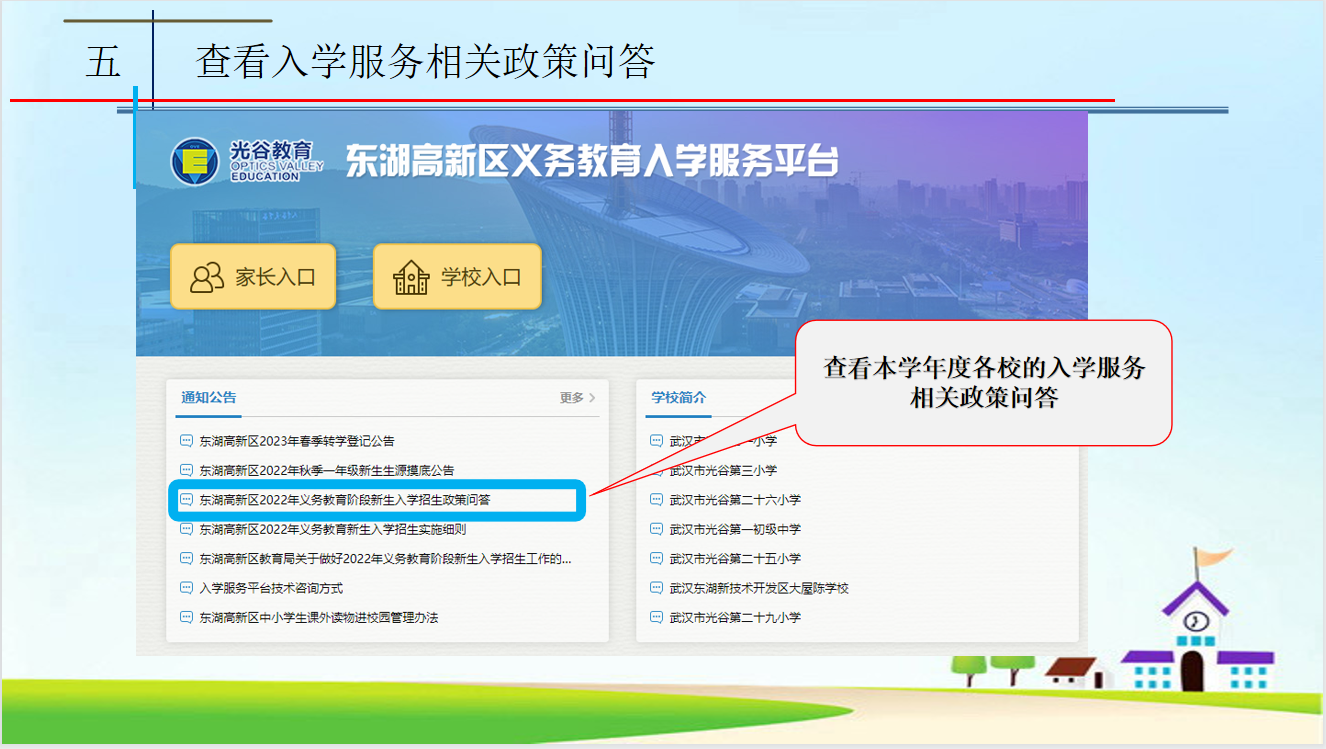Select the 通知公告 tab header
This screenshot has height=749, width=1326.
coord(209,398)
